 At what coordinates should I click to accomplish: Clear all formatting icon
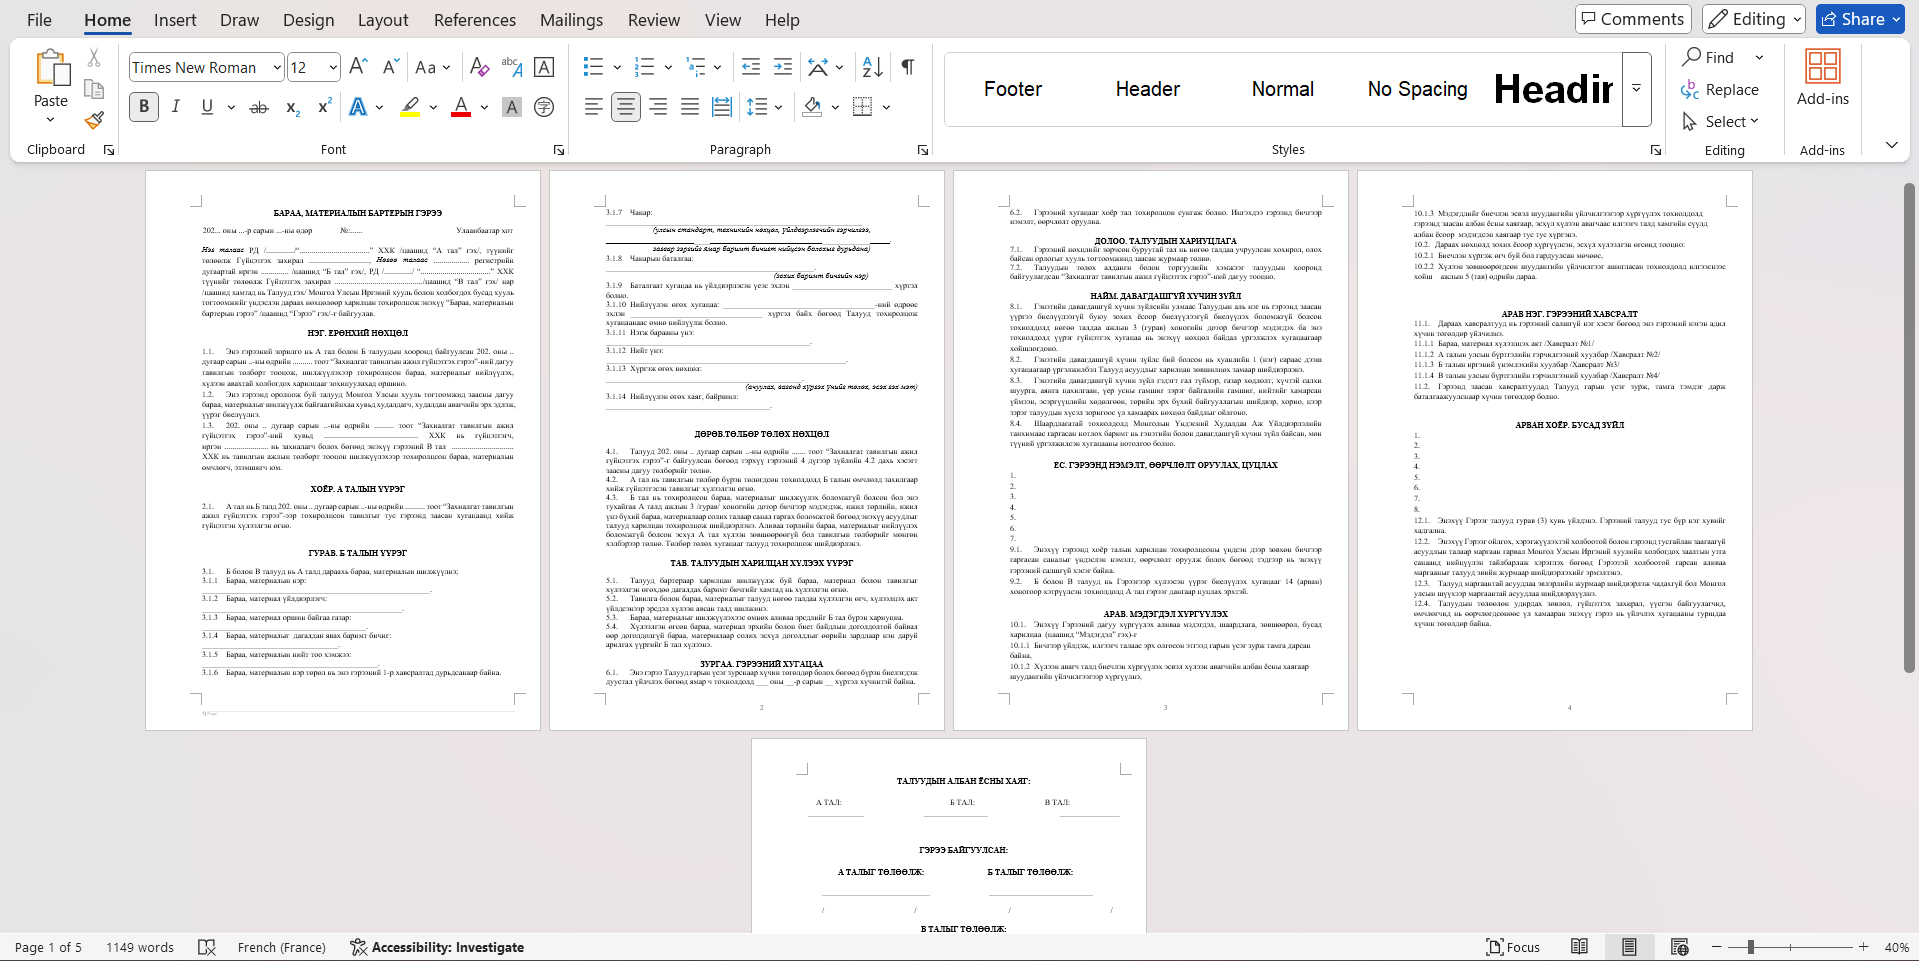pyautogui.click(x=480, y=67)
